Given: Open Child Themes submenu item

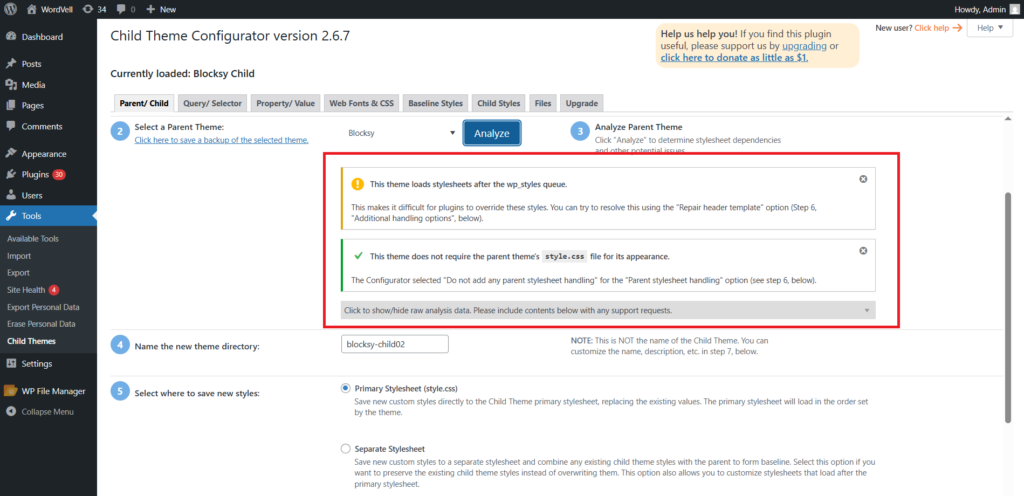Looking at the screenshot, I should [x=31, y=341].
